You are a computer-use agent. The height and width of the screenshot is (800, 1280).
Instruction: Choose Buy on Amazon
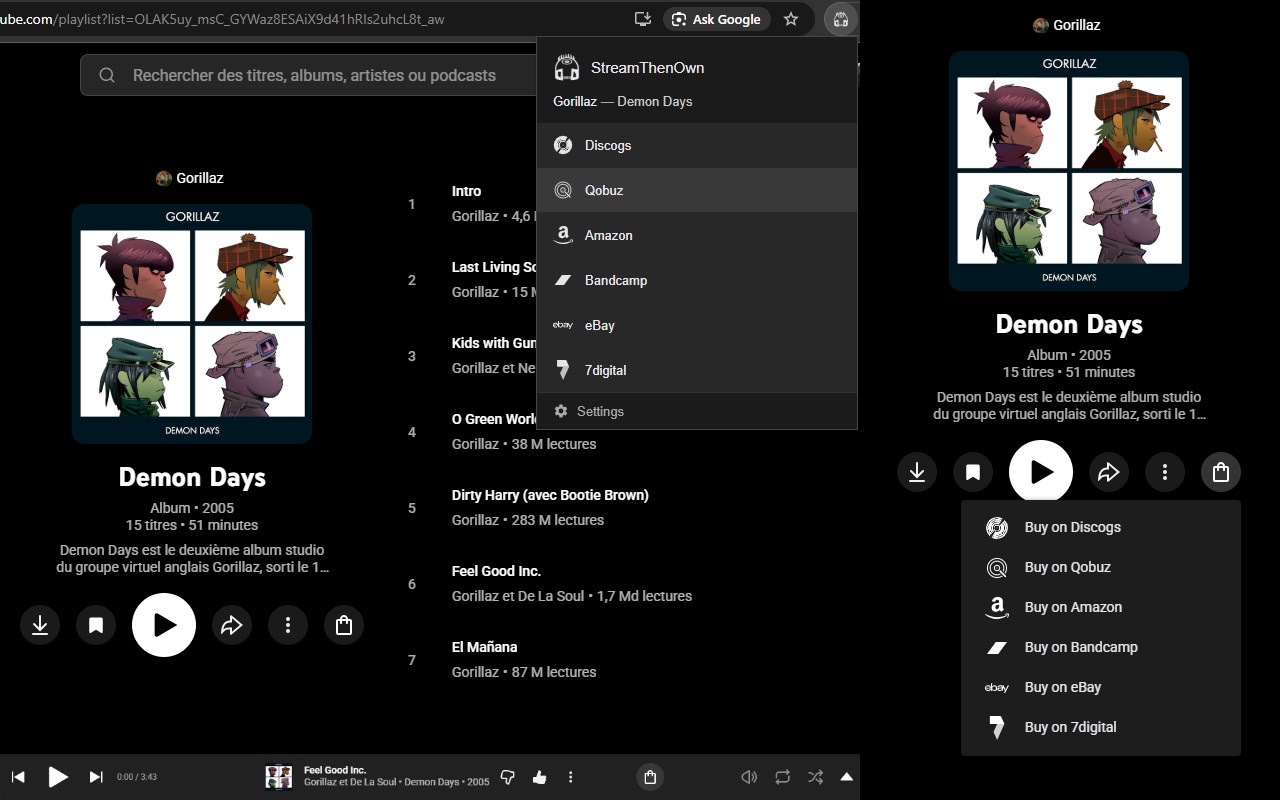click(1101, 607)
